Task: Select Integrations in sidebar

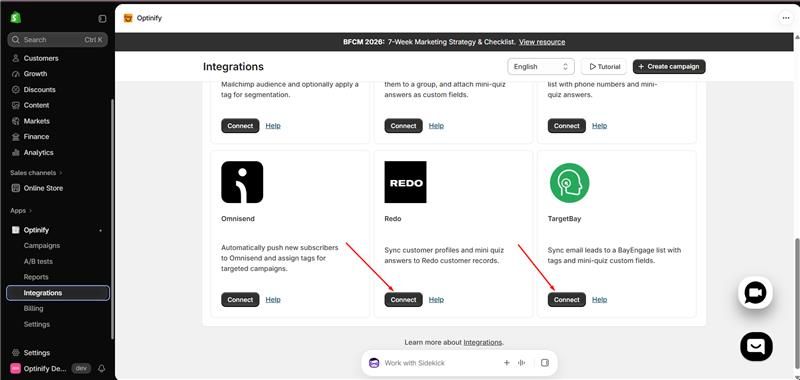Action: [x=58, y=293]
